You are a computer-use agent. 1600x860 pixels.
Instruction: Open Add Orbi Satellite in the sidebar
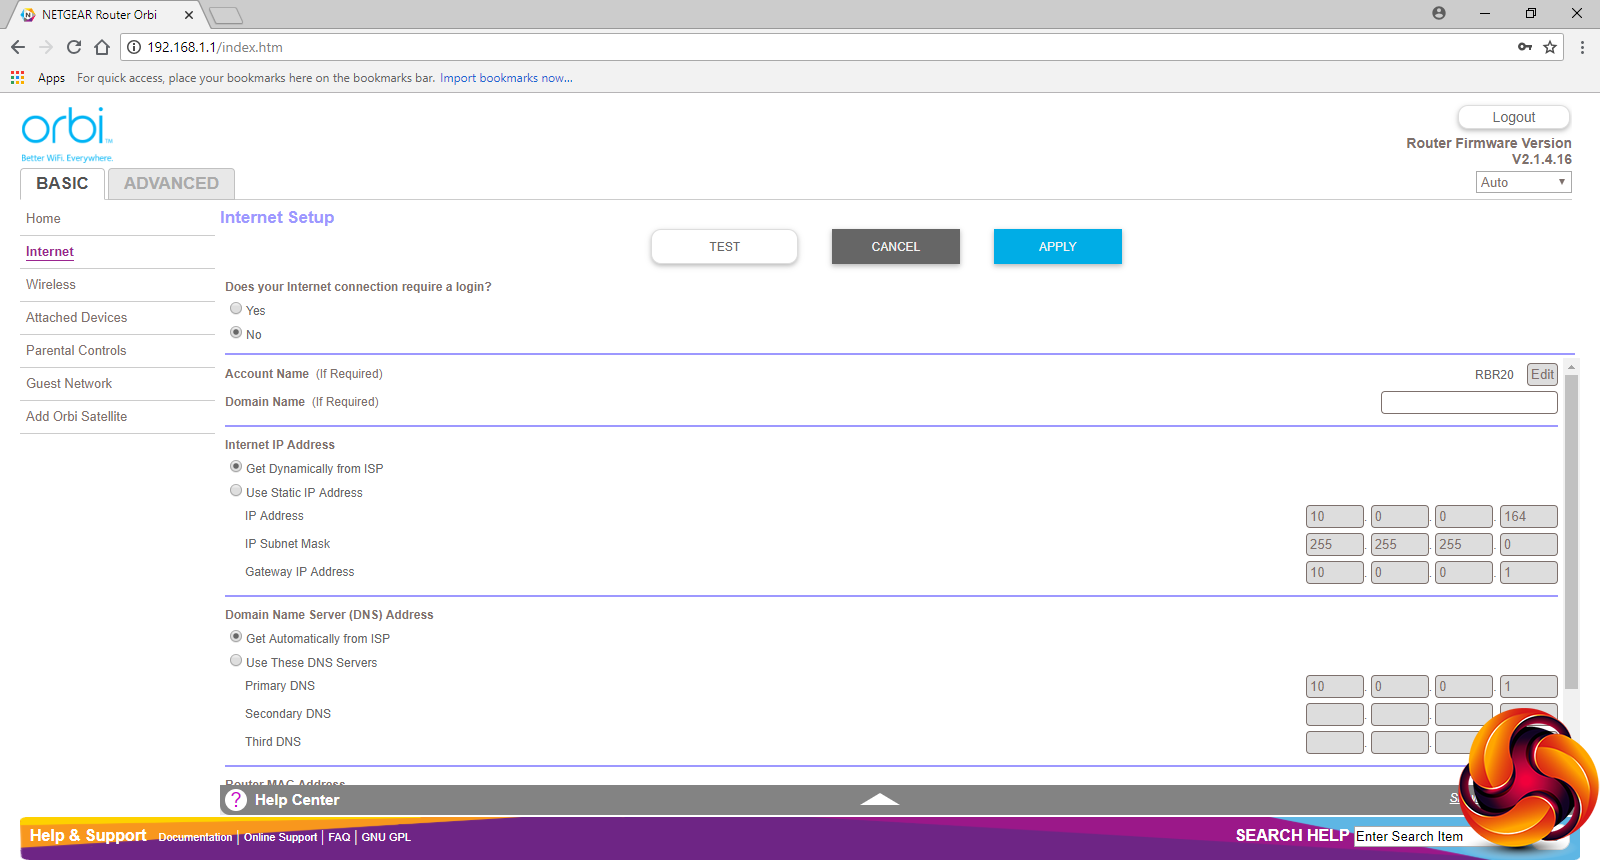(77, 417)
